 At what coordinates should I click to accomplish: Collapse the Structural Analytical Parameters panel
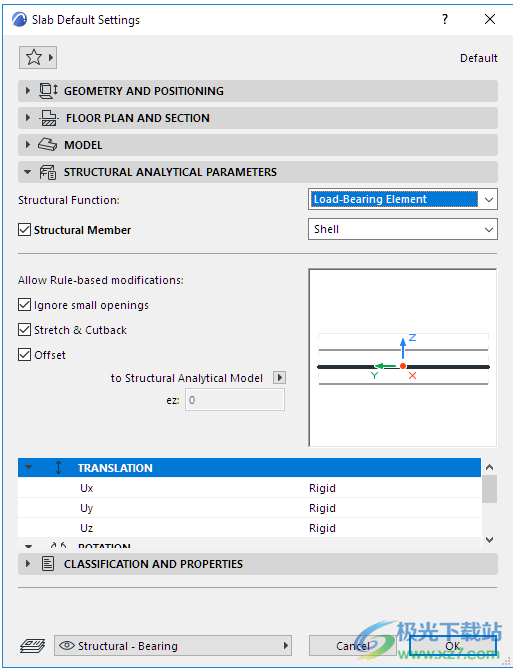[x=28, y=172]
